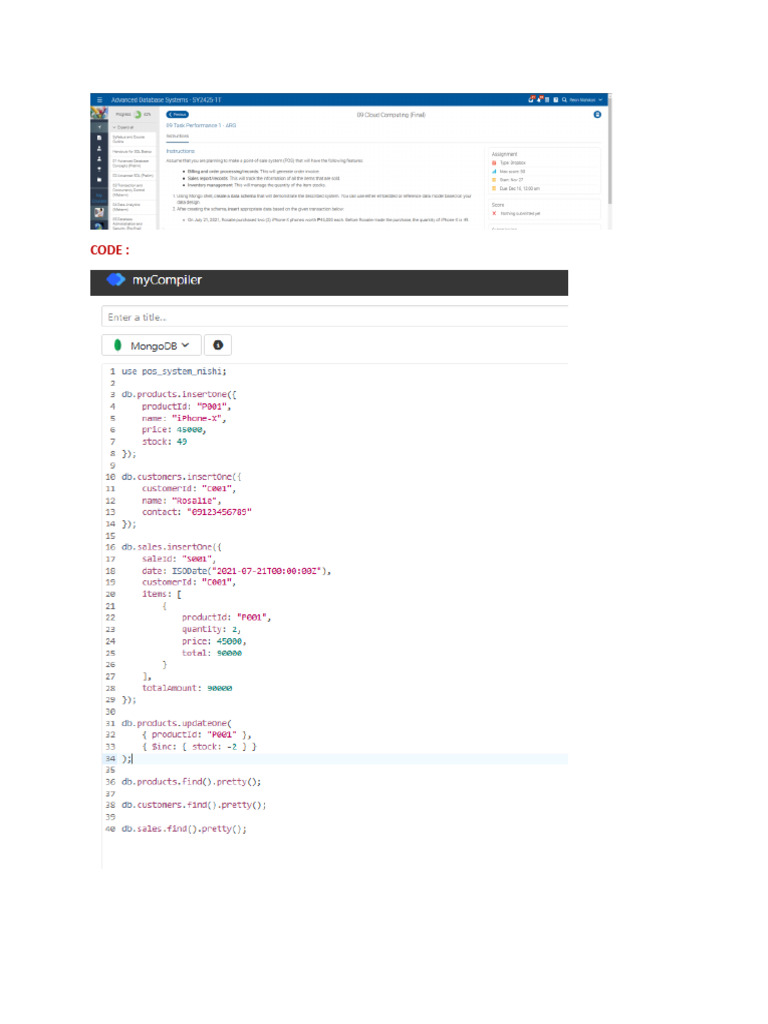Click the 'myCompiler' brand text
Screen dimensions: 768x1024
(167, 280)
